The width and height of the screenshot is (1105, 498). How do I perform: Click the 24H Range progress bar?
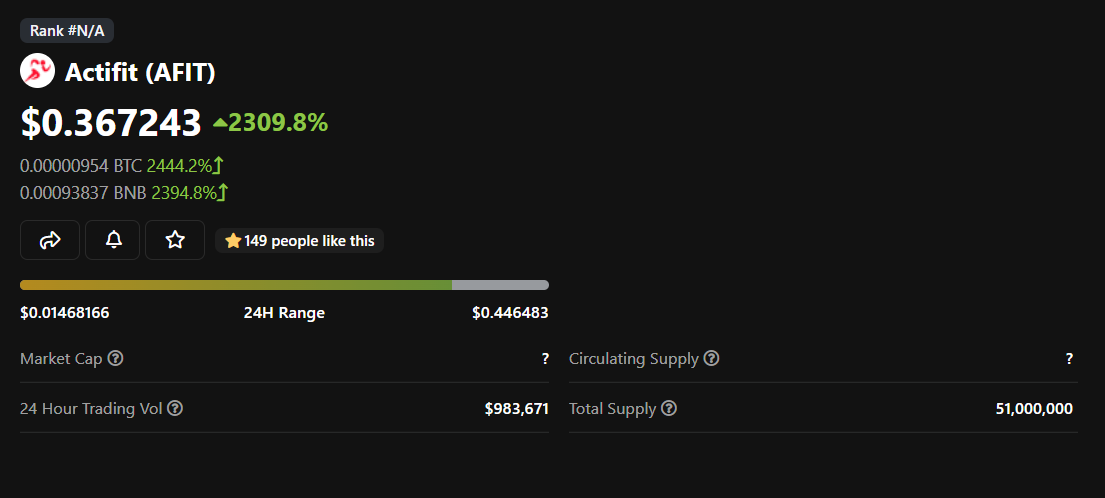284,285
